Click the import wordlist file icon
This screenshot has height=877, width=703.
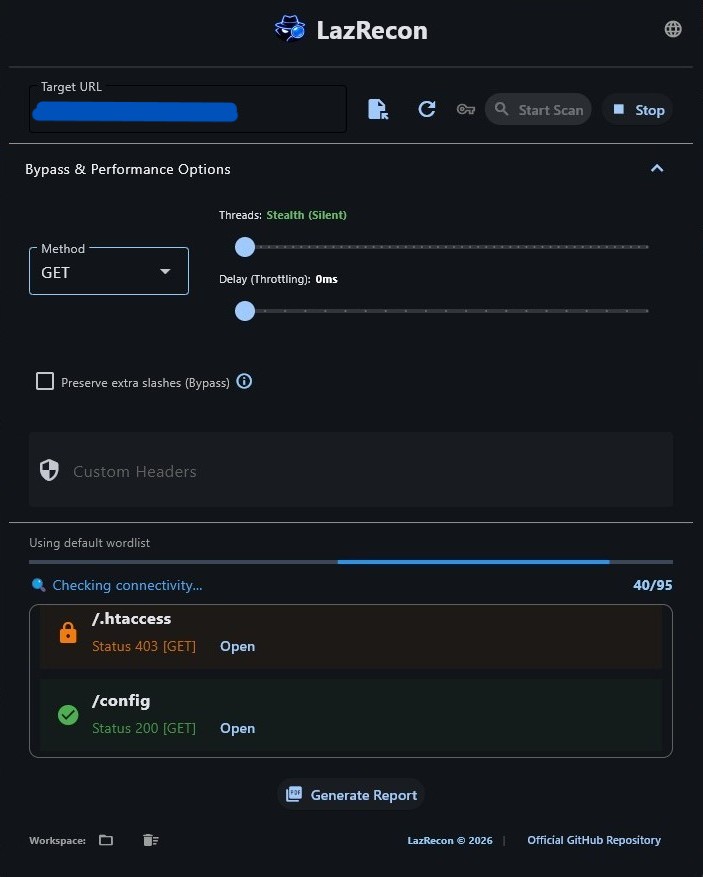pyautogui.click(x=378, y=109)
